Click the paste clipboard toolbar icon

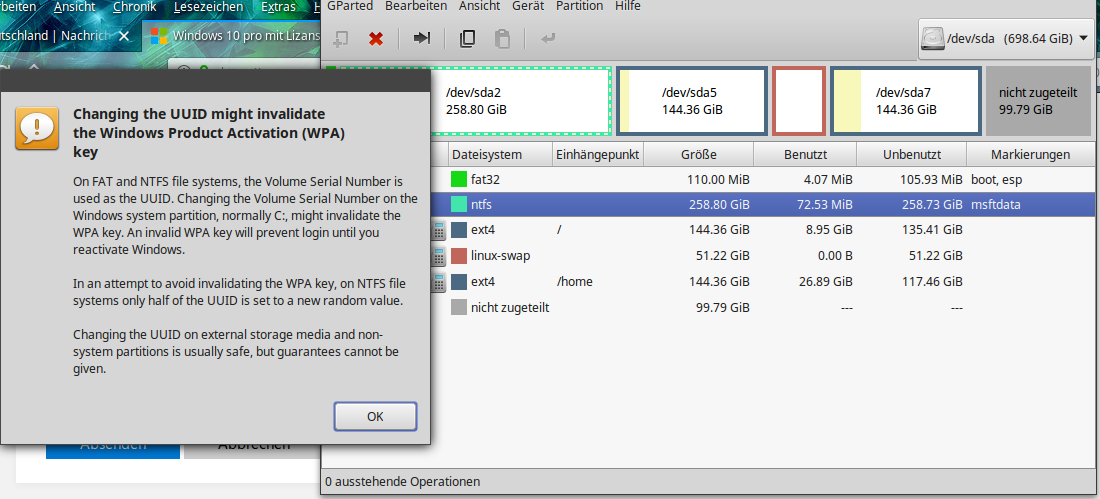[x=502, y=39]
